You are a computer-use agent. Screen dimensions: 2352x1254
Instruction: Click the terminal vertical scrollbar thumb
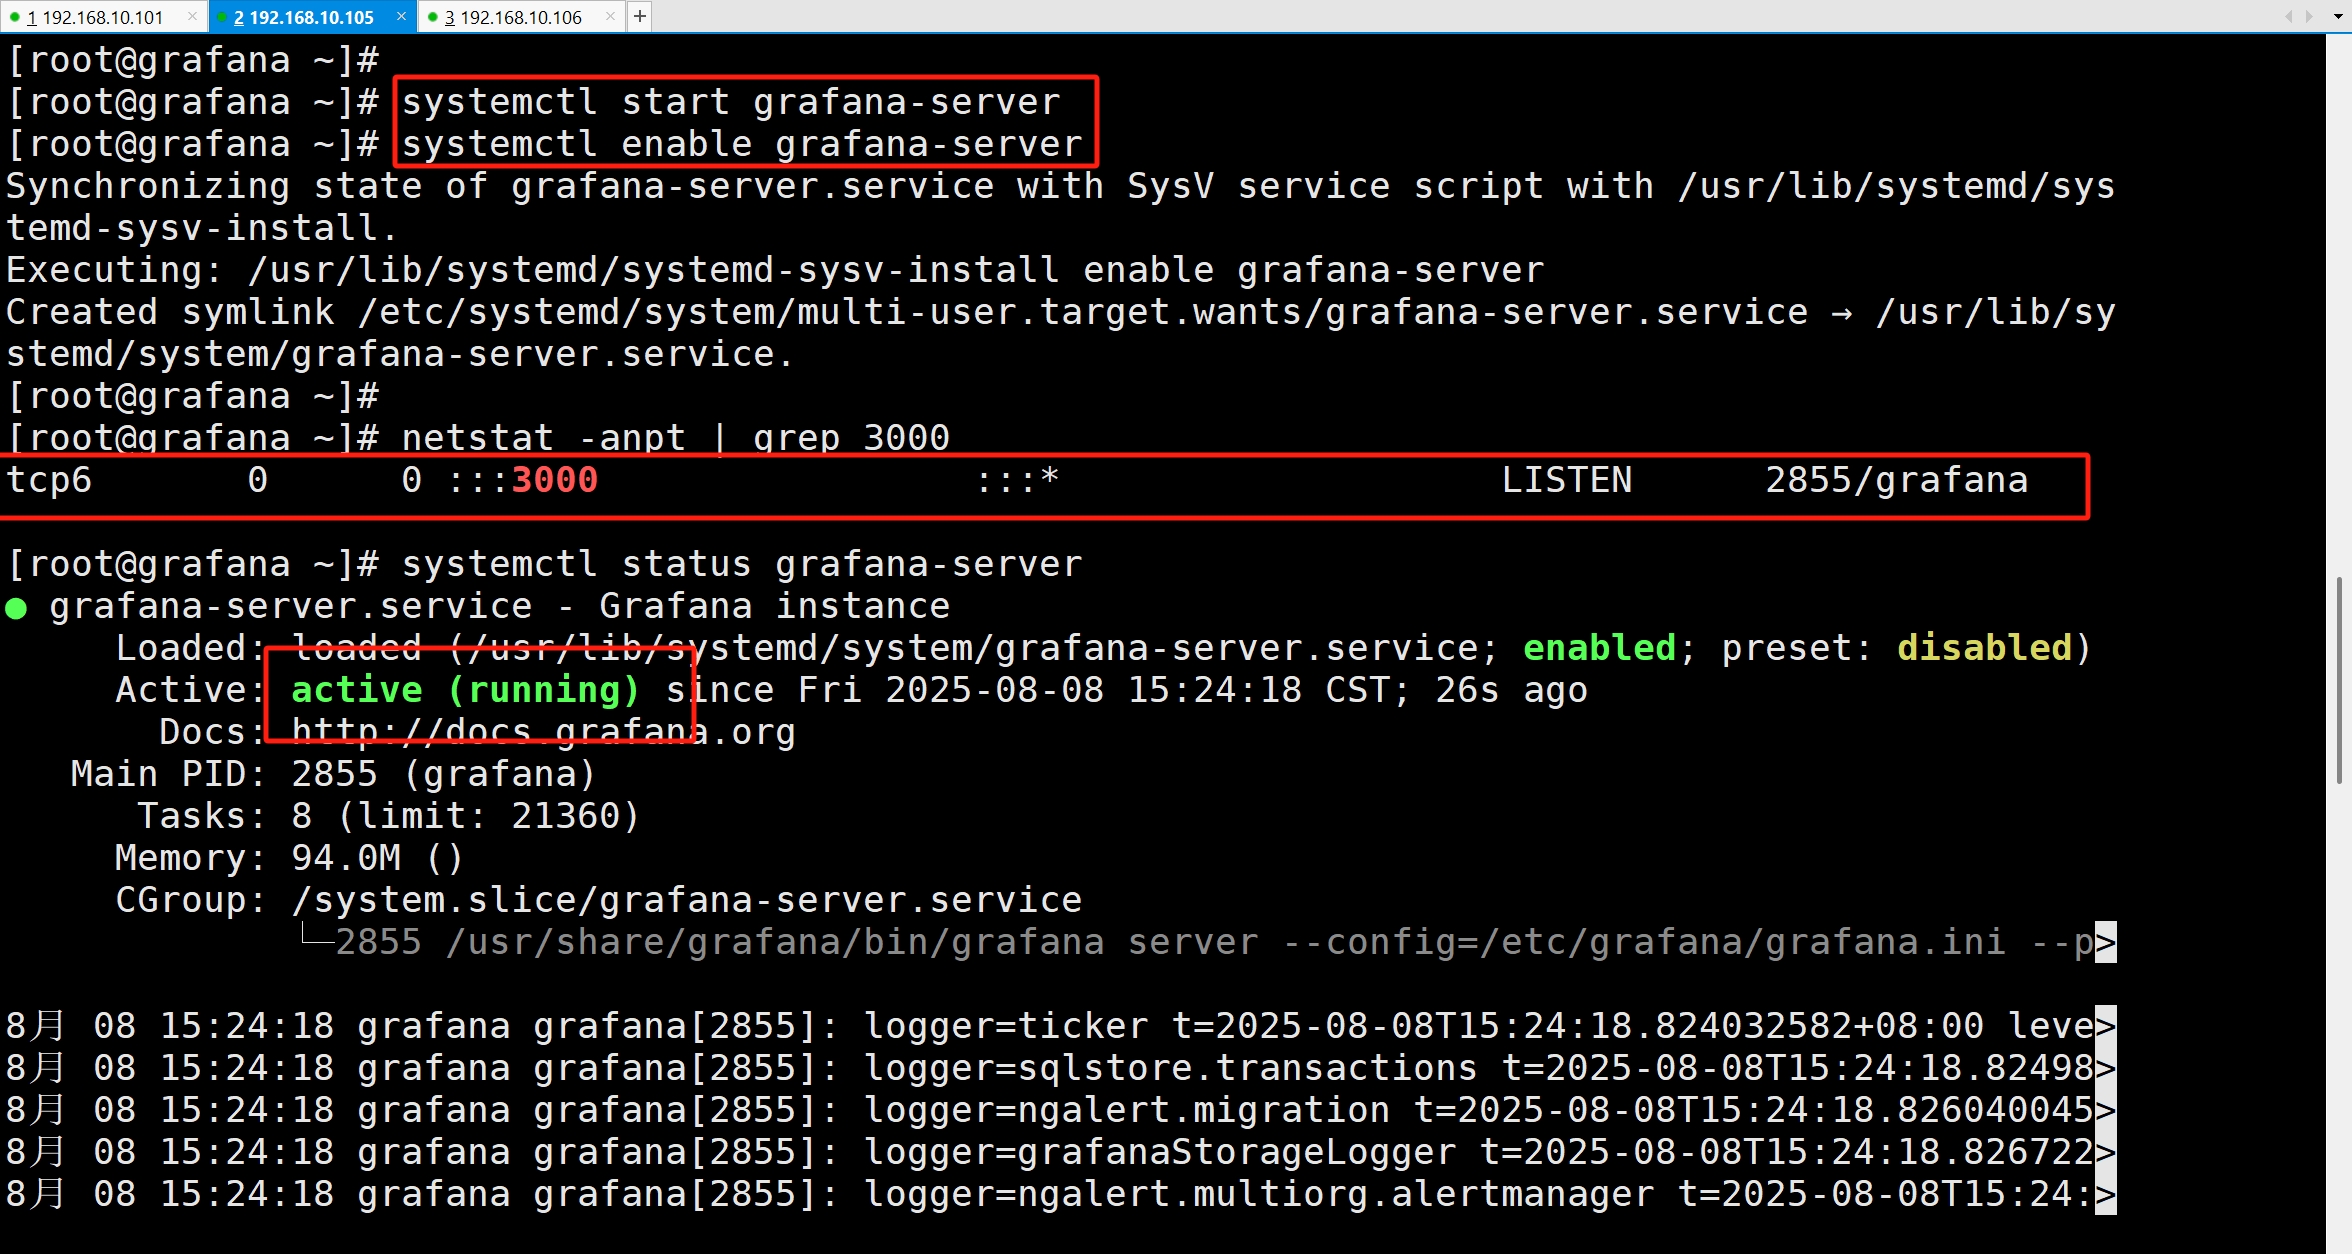click(x=2339, y=680)
